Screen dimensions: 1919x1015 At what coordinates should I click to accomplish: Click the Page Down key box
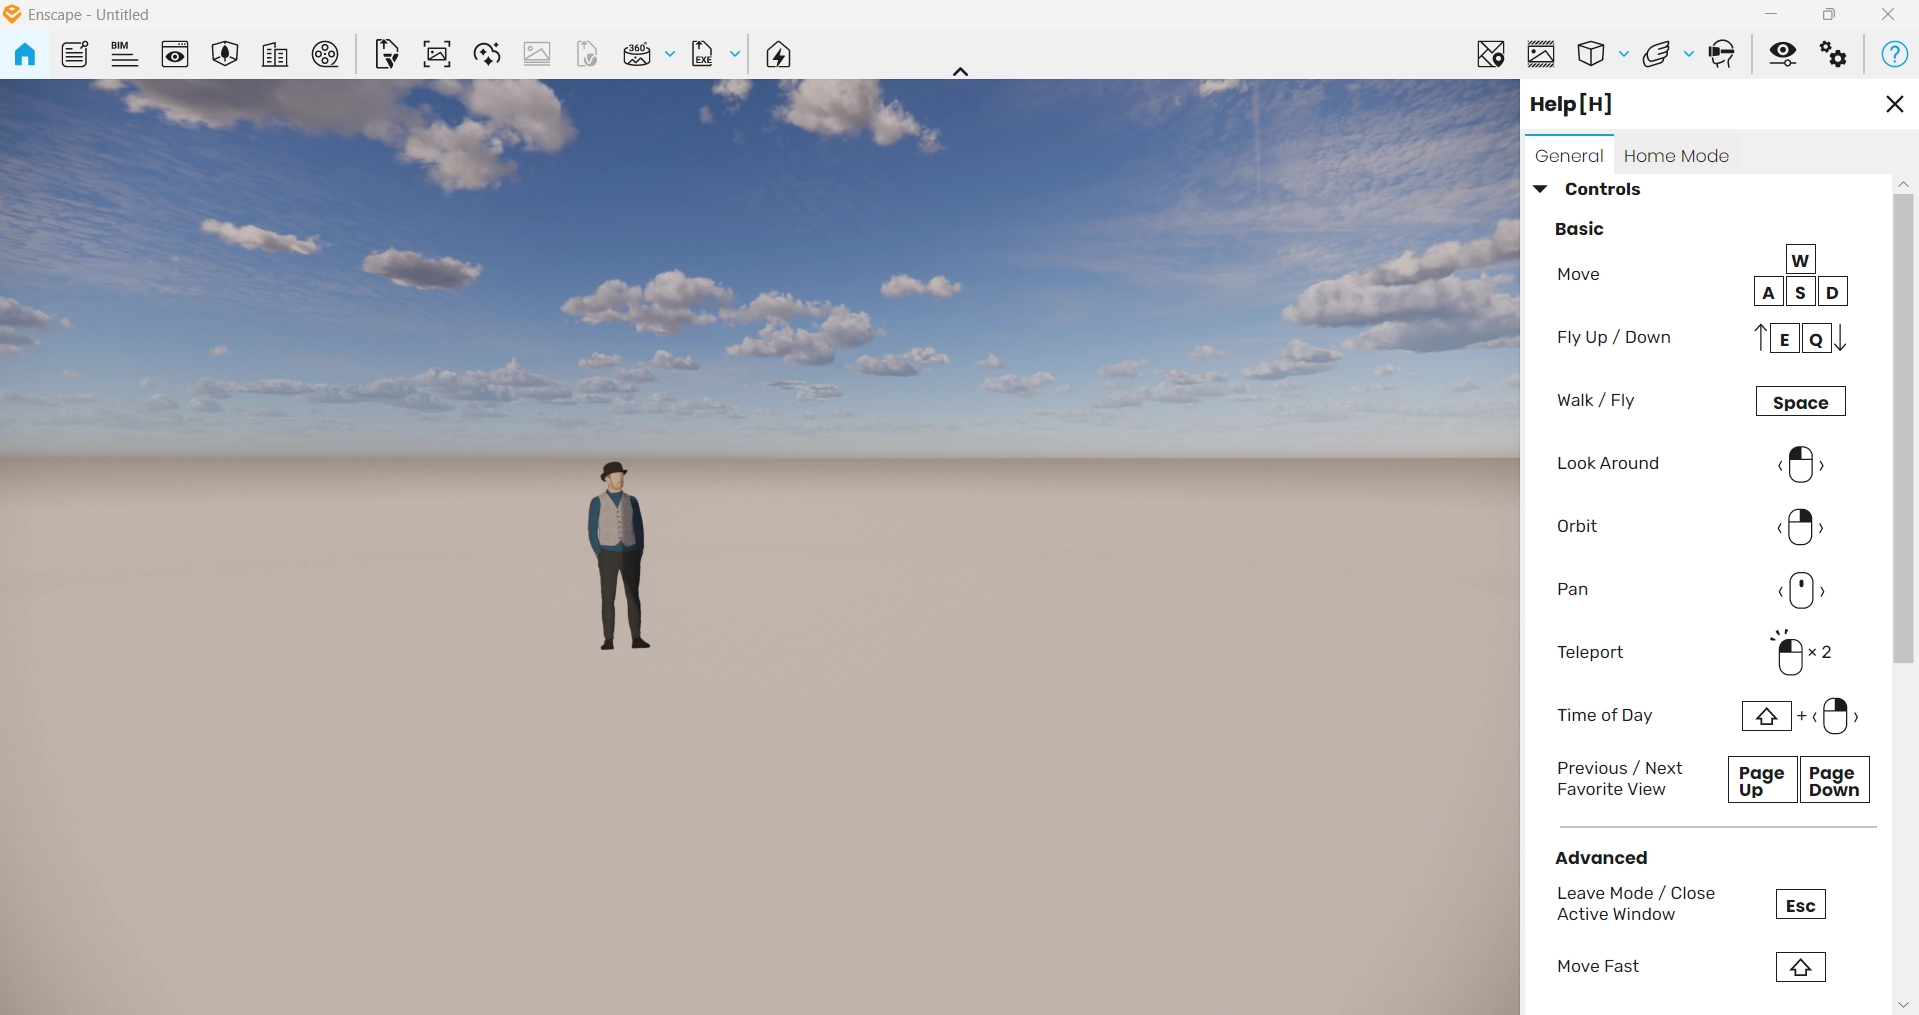tap(1834, 780)
